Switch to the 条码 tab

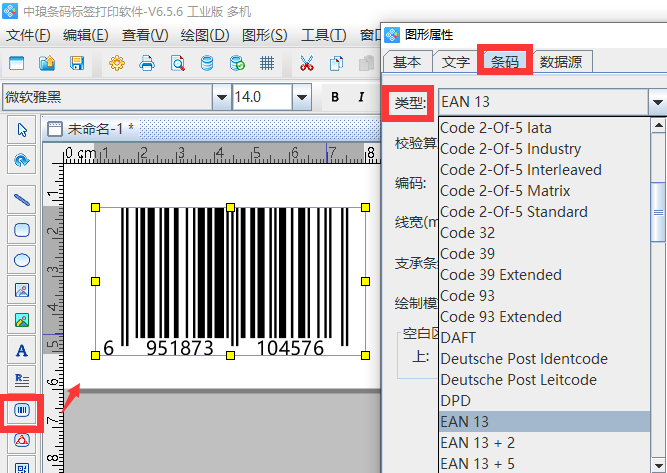click(505, 62)
